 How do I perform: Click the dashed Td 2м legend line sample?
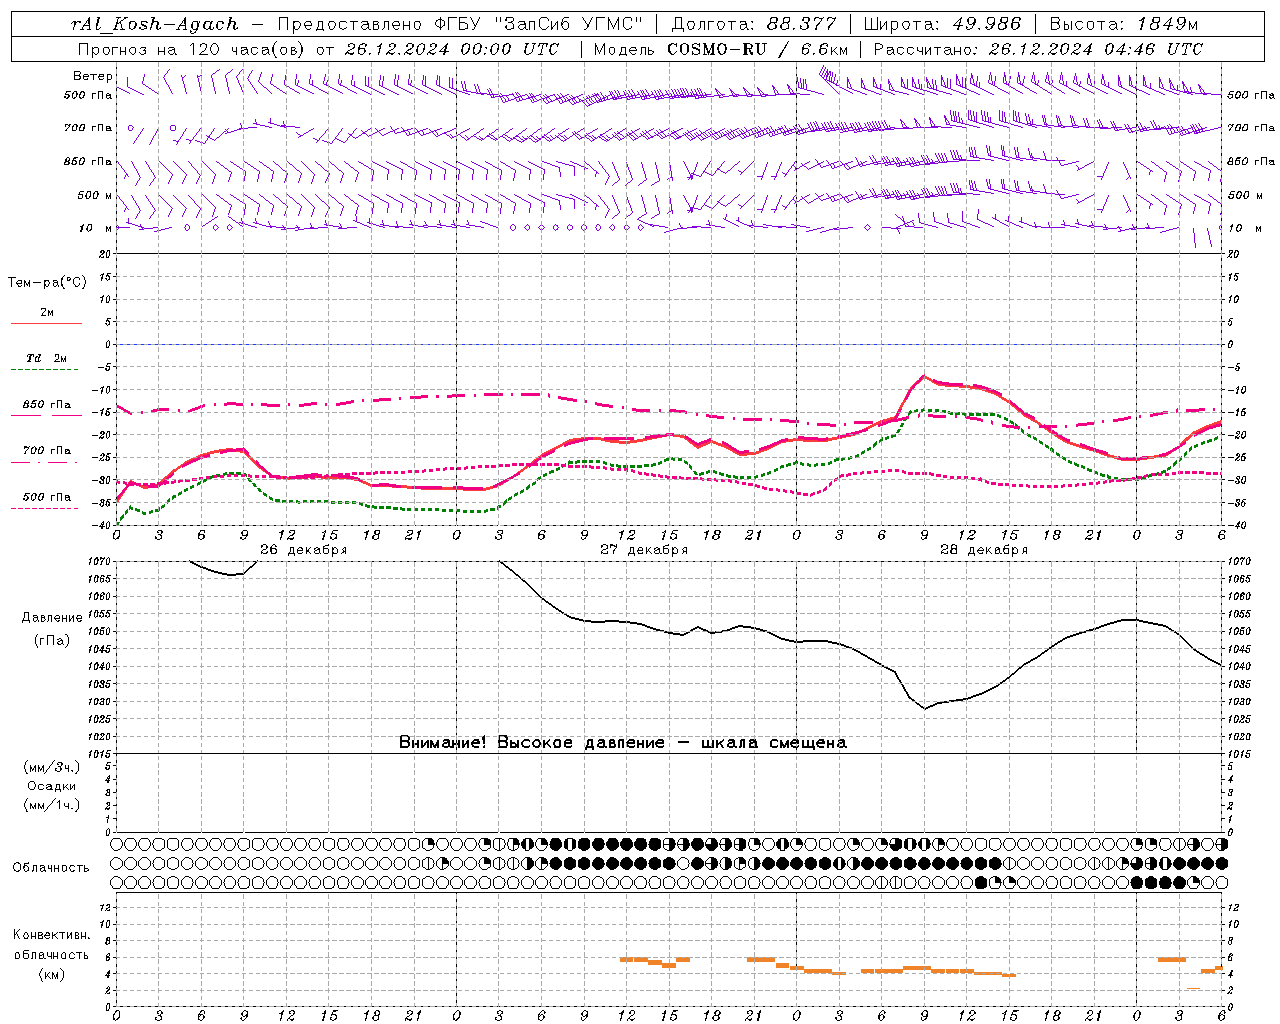[46, 370]
